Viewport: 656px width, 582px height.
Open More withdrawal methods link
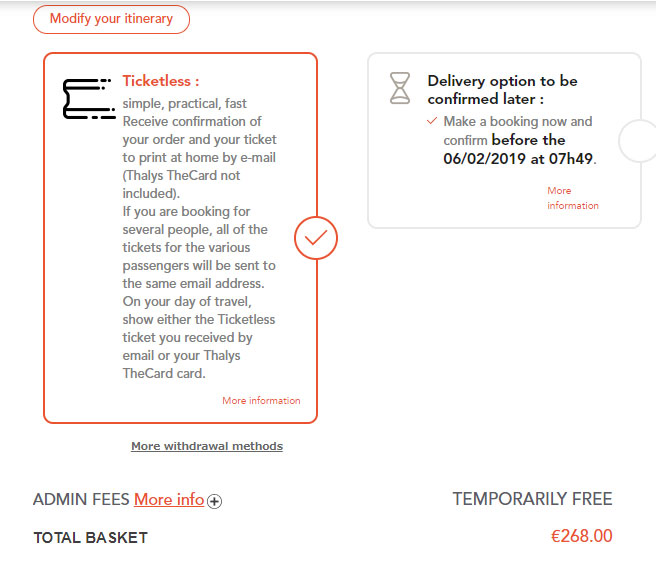coord(207,446)
